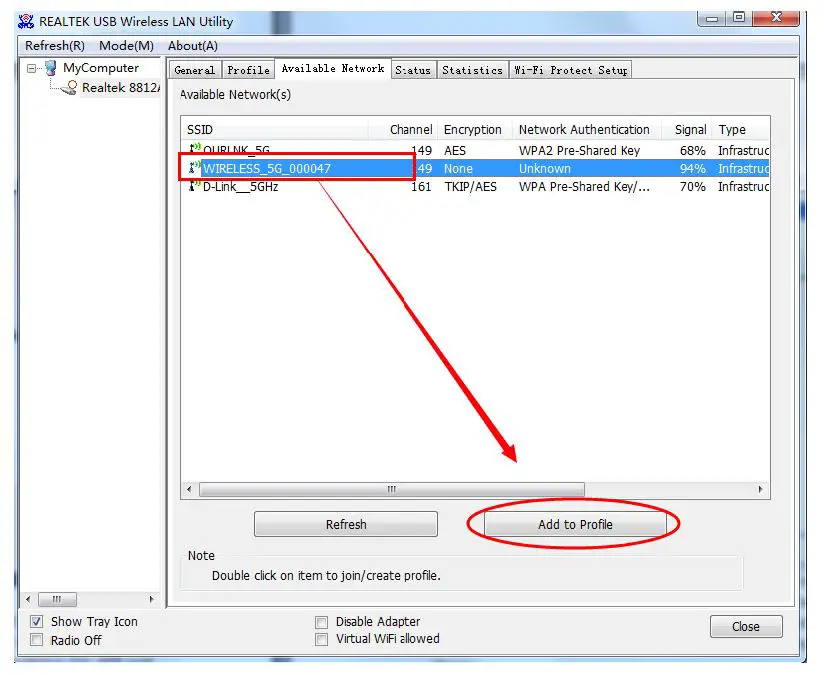Sort by the Type column header
The image size is (824, 675).
(x=740, y=129)
